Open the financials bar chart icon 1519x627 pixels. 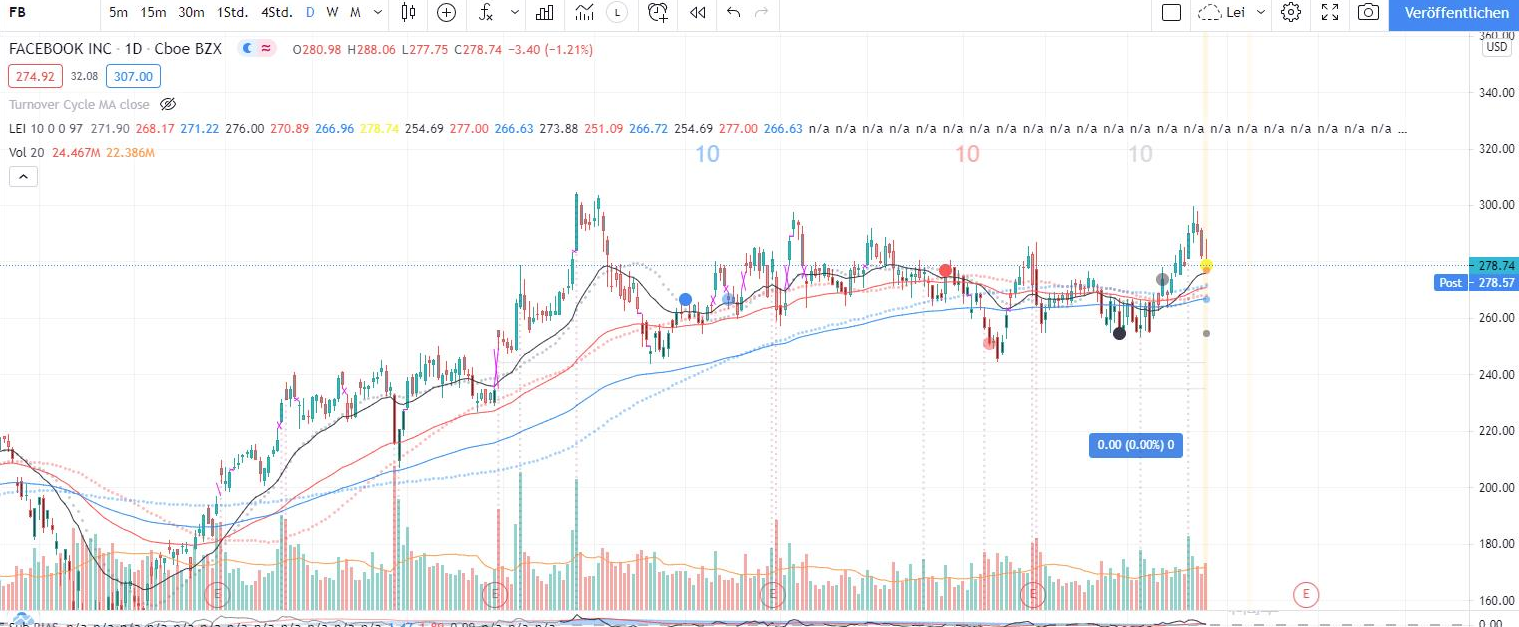pos(545,12)
